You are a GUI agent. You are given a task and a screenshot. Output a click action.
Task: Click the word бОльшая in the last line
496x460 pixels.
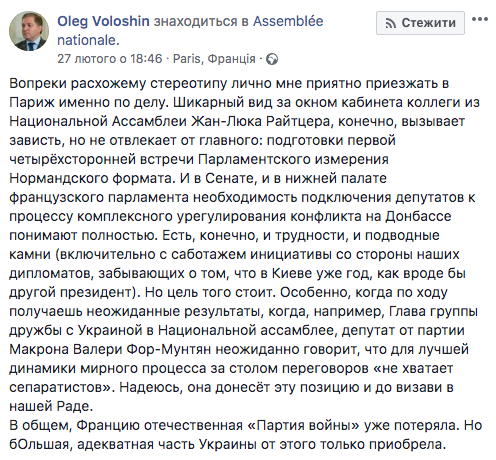coord(39,445)
